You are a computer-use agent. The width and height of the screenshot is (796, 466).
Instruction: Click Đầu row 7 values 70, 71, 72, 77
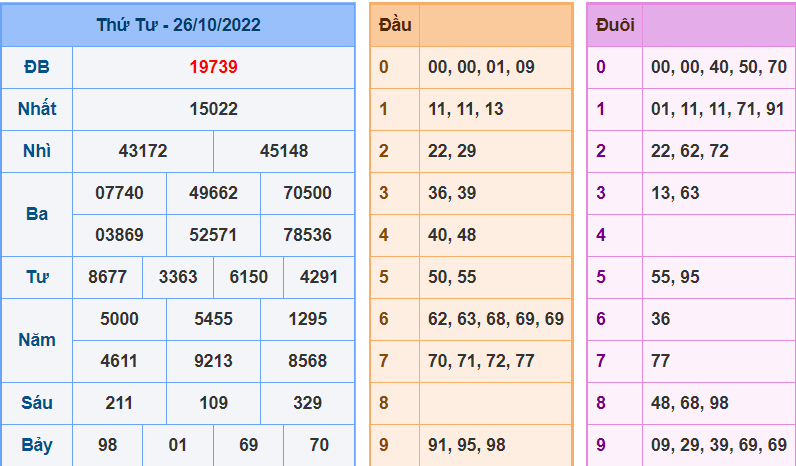coord(481,361)
